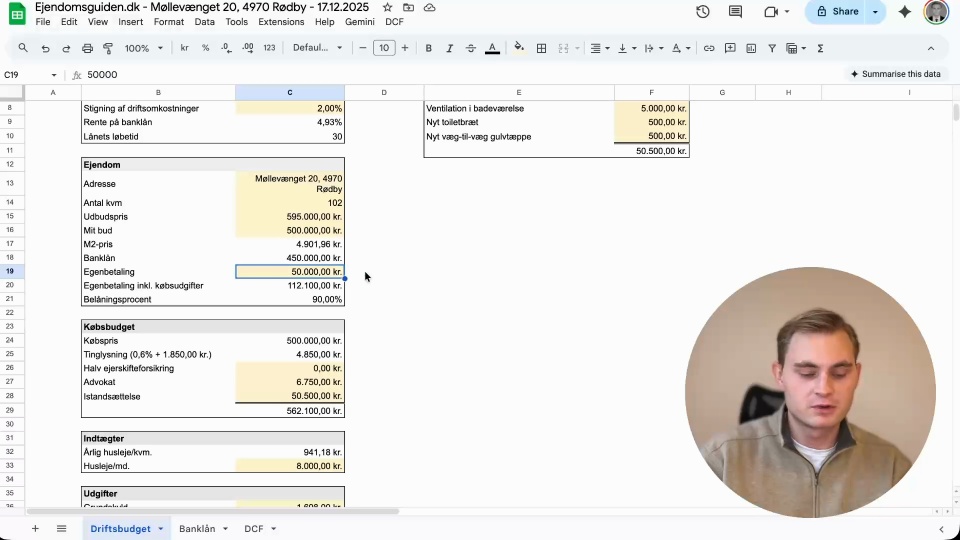Undo the last action
Screen dimensions: 960x540
pos(45,48)
